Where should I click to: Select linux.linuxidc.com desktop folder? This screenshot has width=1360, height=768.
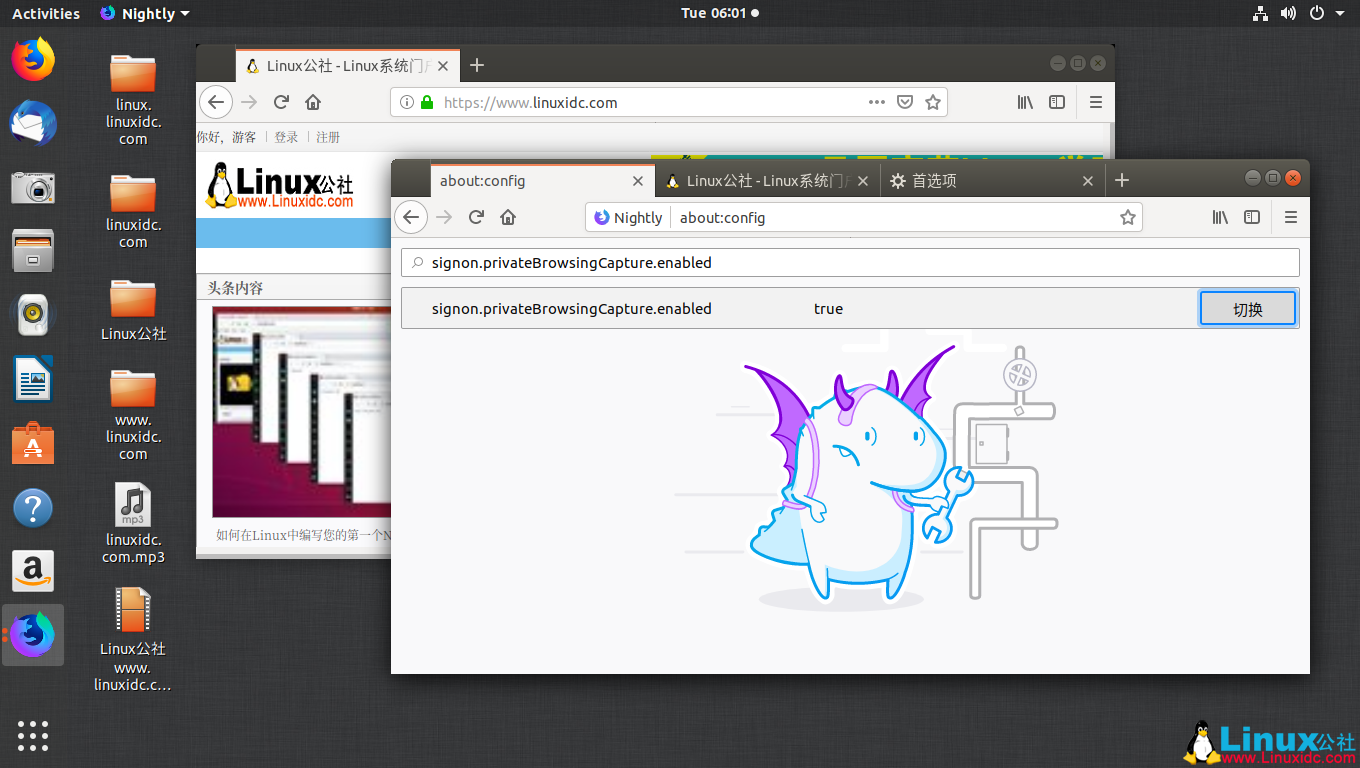pos(133,100)
